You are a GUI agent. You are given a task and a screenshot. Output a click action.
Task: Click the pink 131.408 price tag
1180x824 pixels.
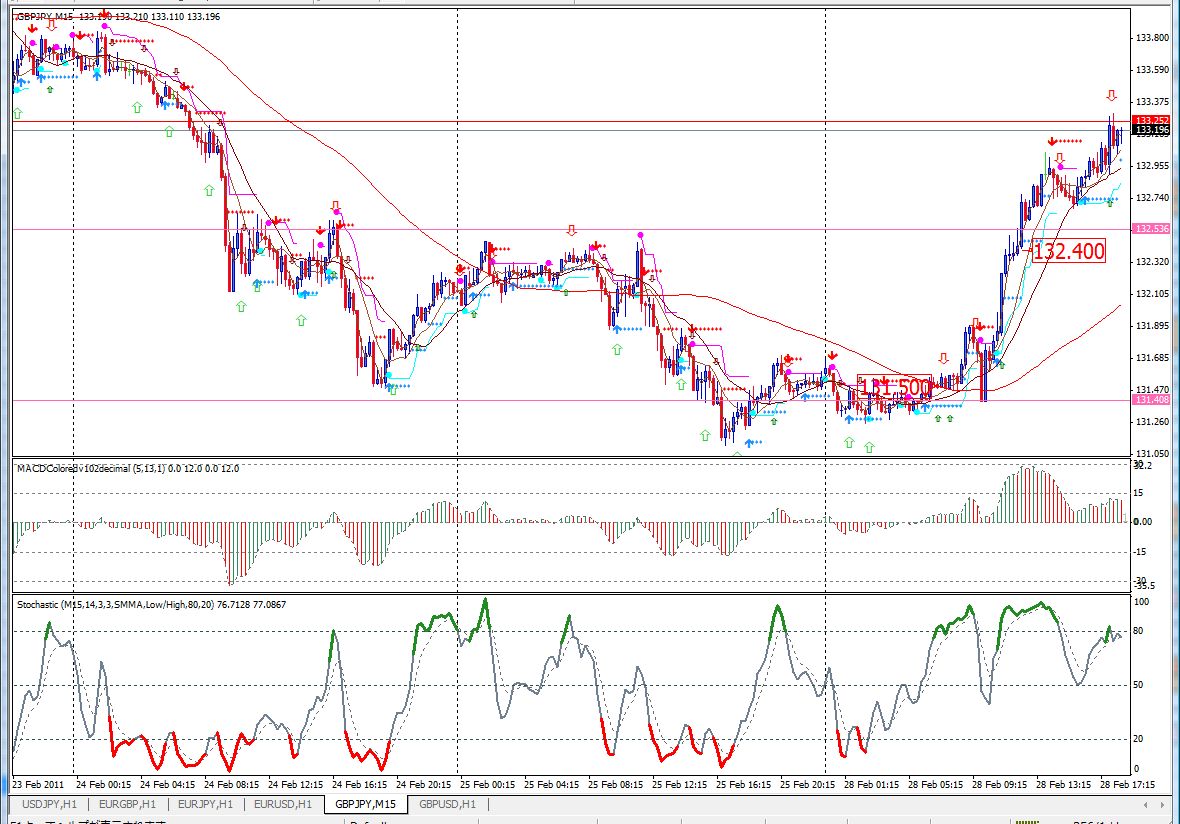click(x=1151, y=400)
